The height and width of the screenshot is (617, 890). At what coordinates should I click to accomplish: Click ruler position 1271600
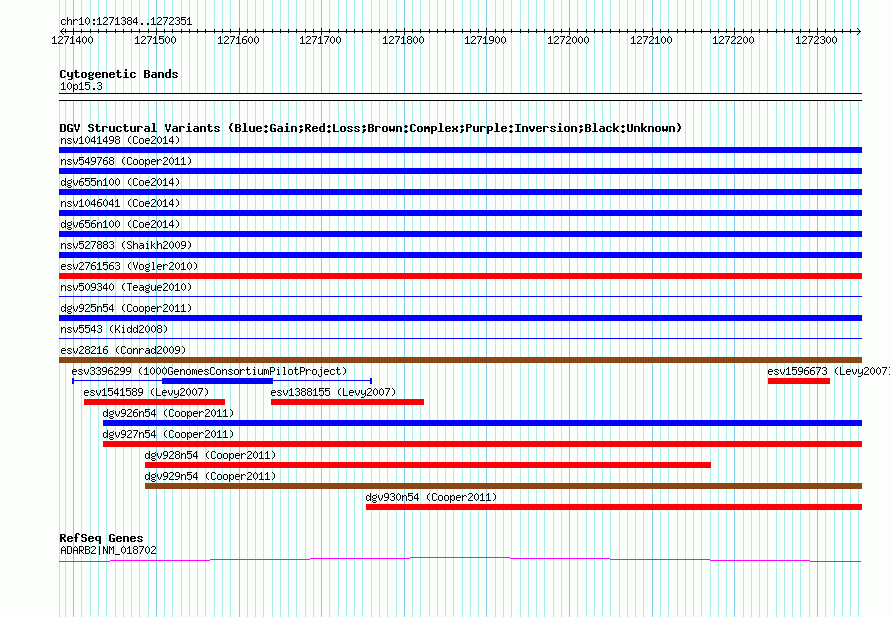pos(238,40)
